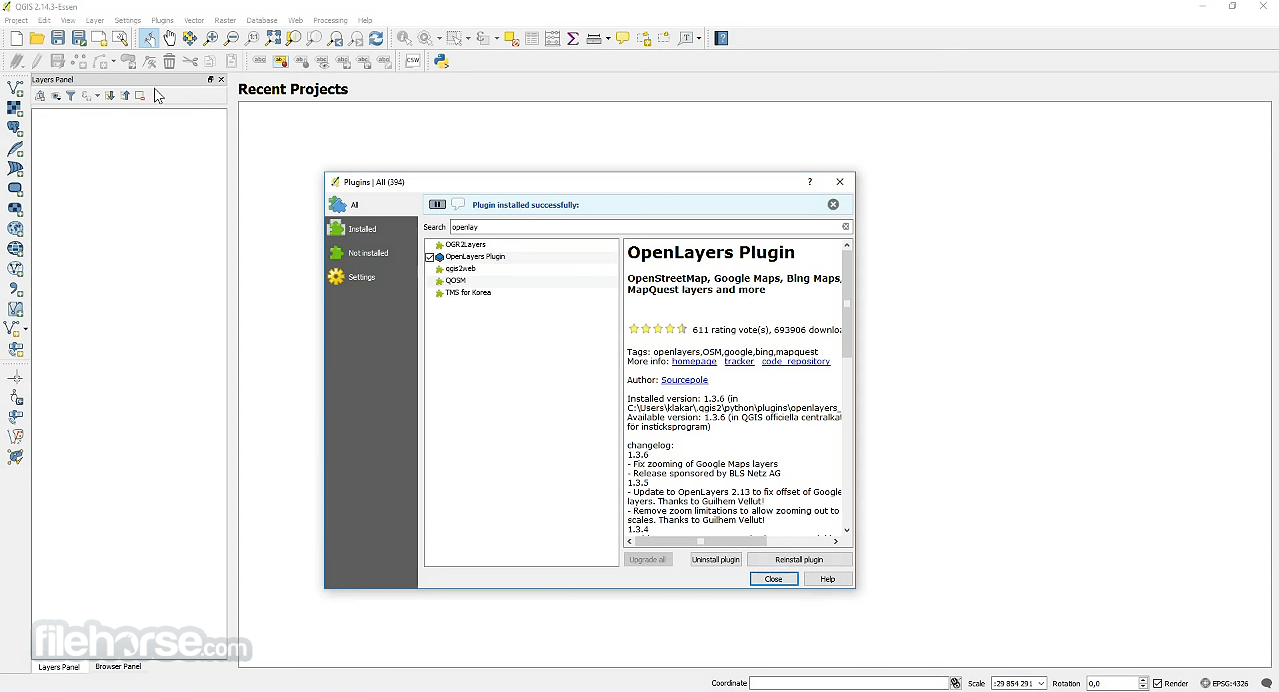Viewport: 1279px width, 692px height.
Task: Open the code repository link
Action: coord(796,362)
